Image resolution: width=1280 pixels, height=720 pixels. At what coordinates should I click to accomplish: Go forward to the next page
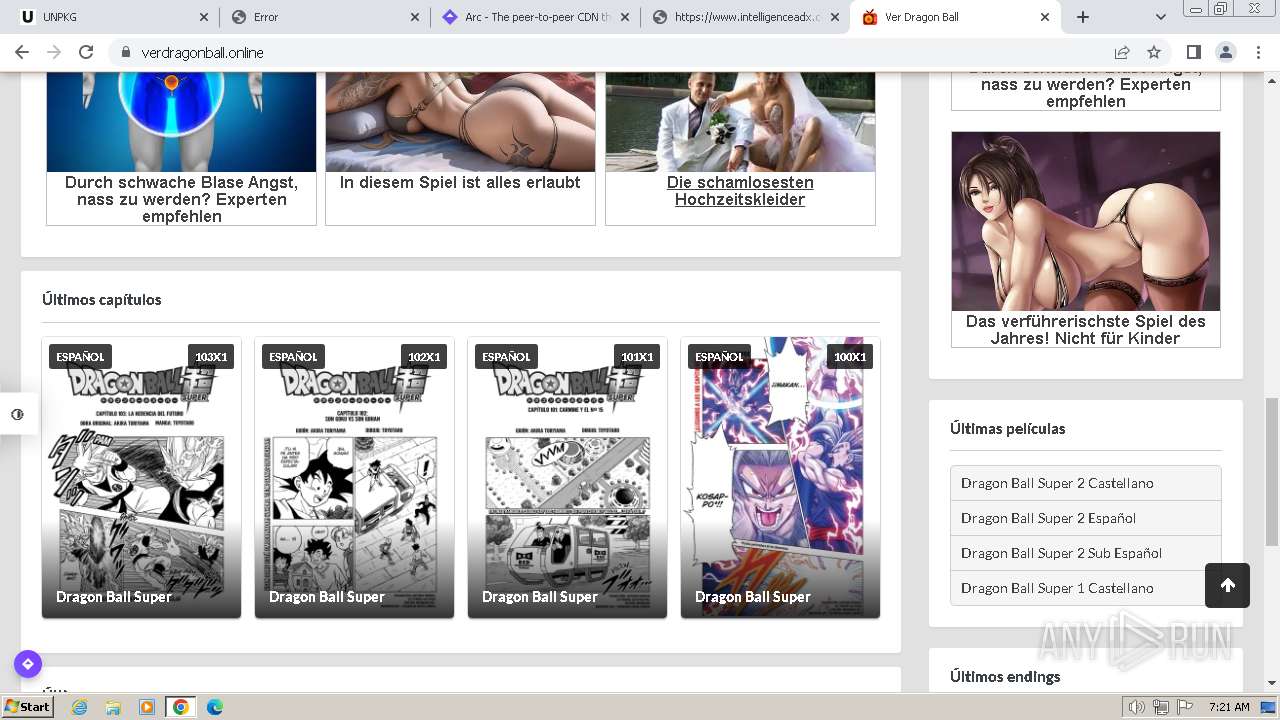(x=54, y=52)
